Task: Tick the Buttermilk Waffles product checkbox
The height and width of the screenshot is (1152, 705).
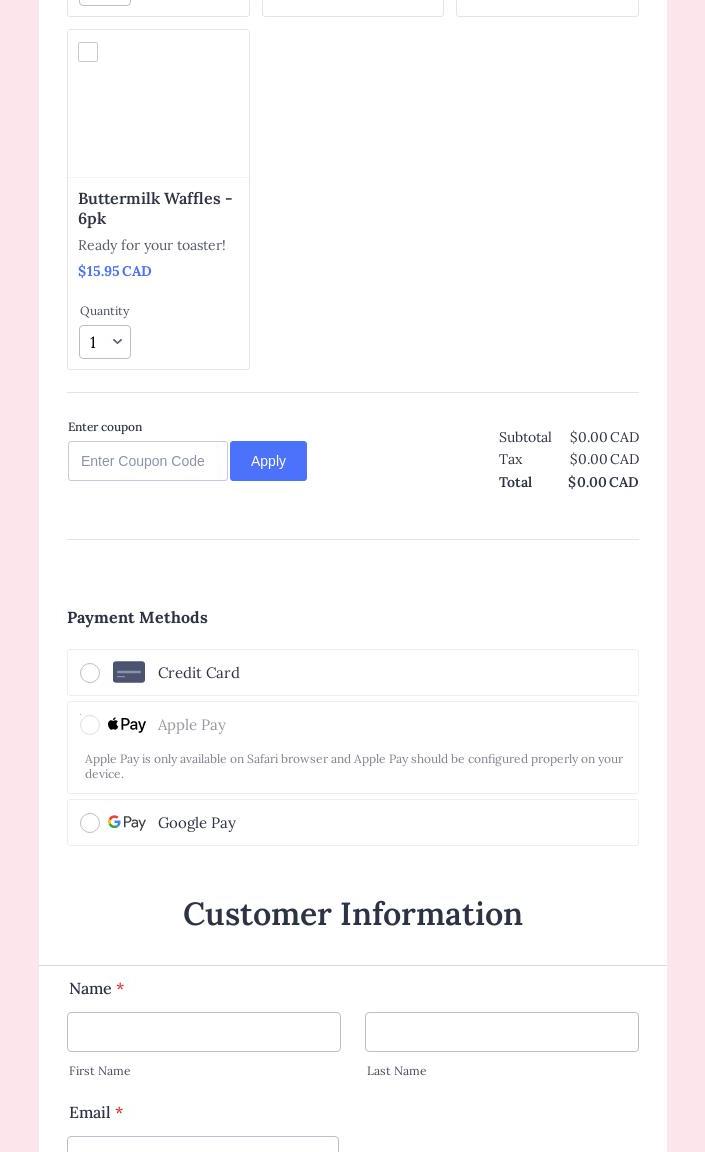Action: click(88, 52)
